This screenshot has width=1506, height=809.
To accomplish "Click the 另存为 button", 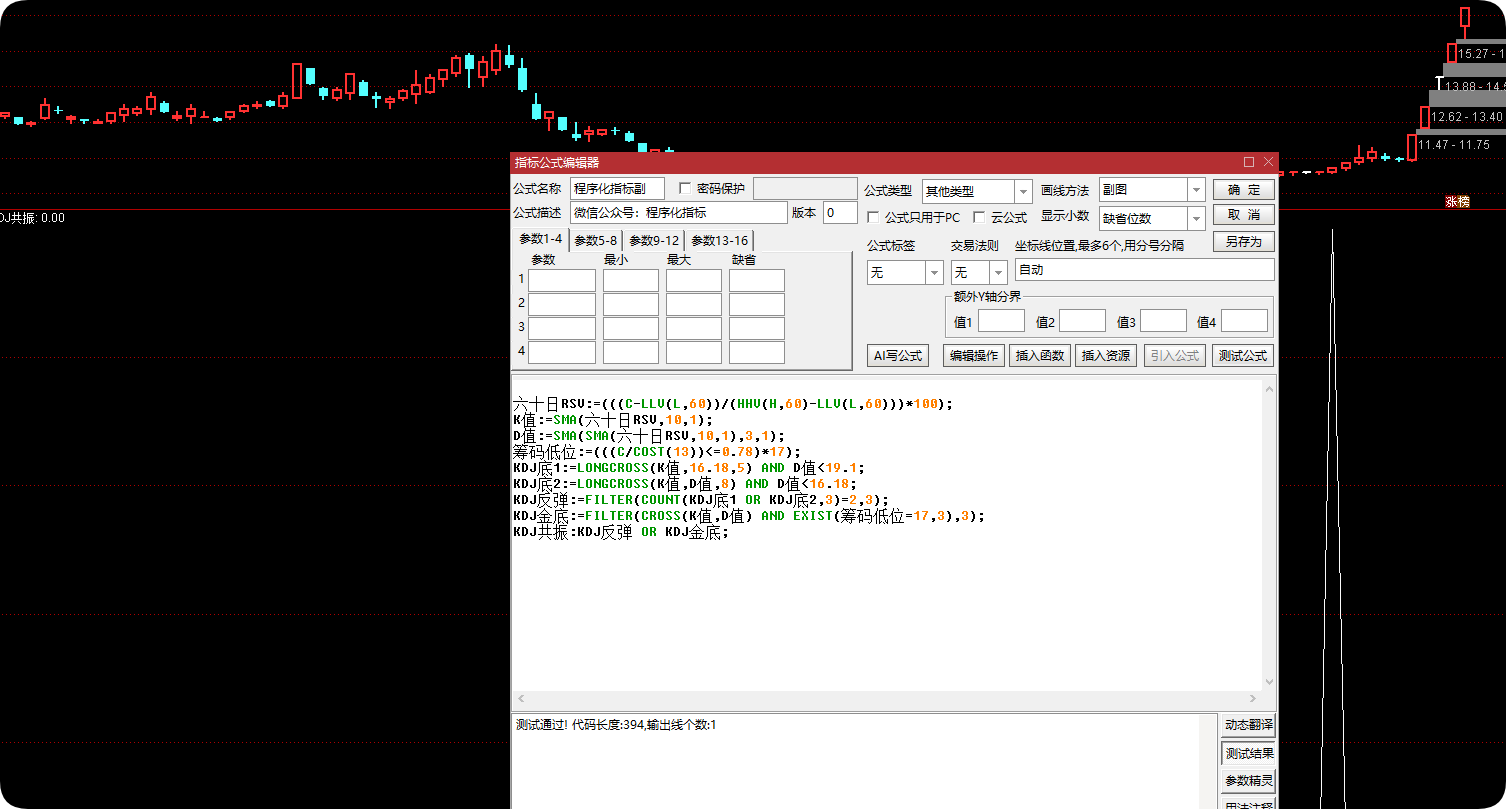I will click(1244, 241).
